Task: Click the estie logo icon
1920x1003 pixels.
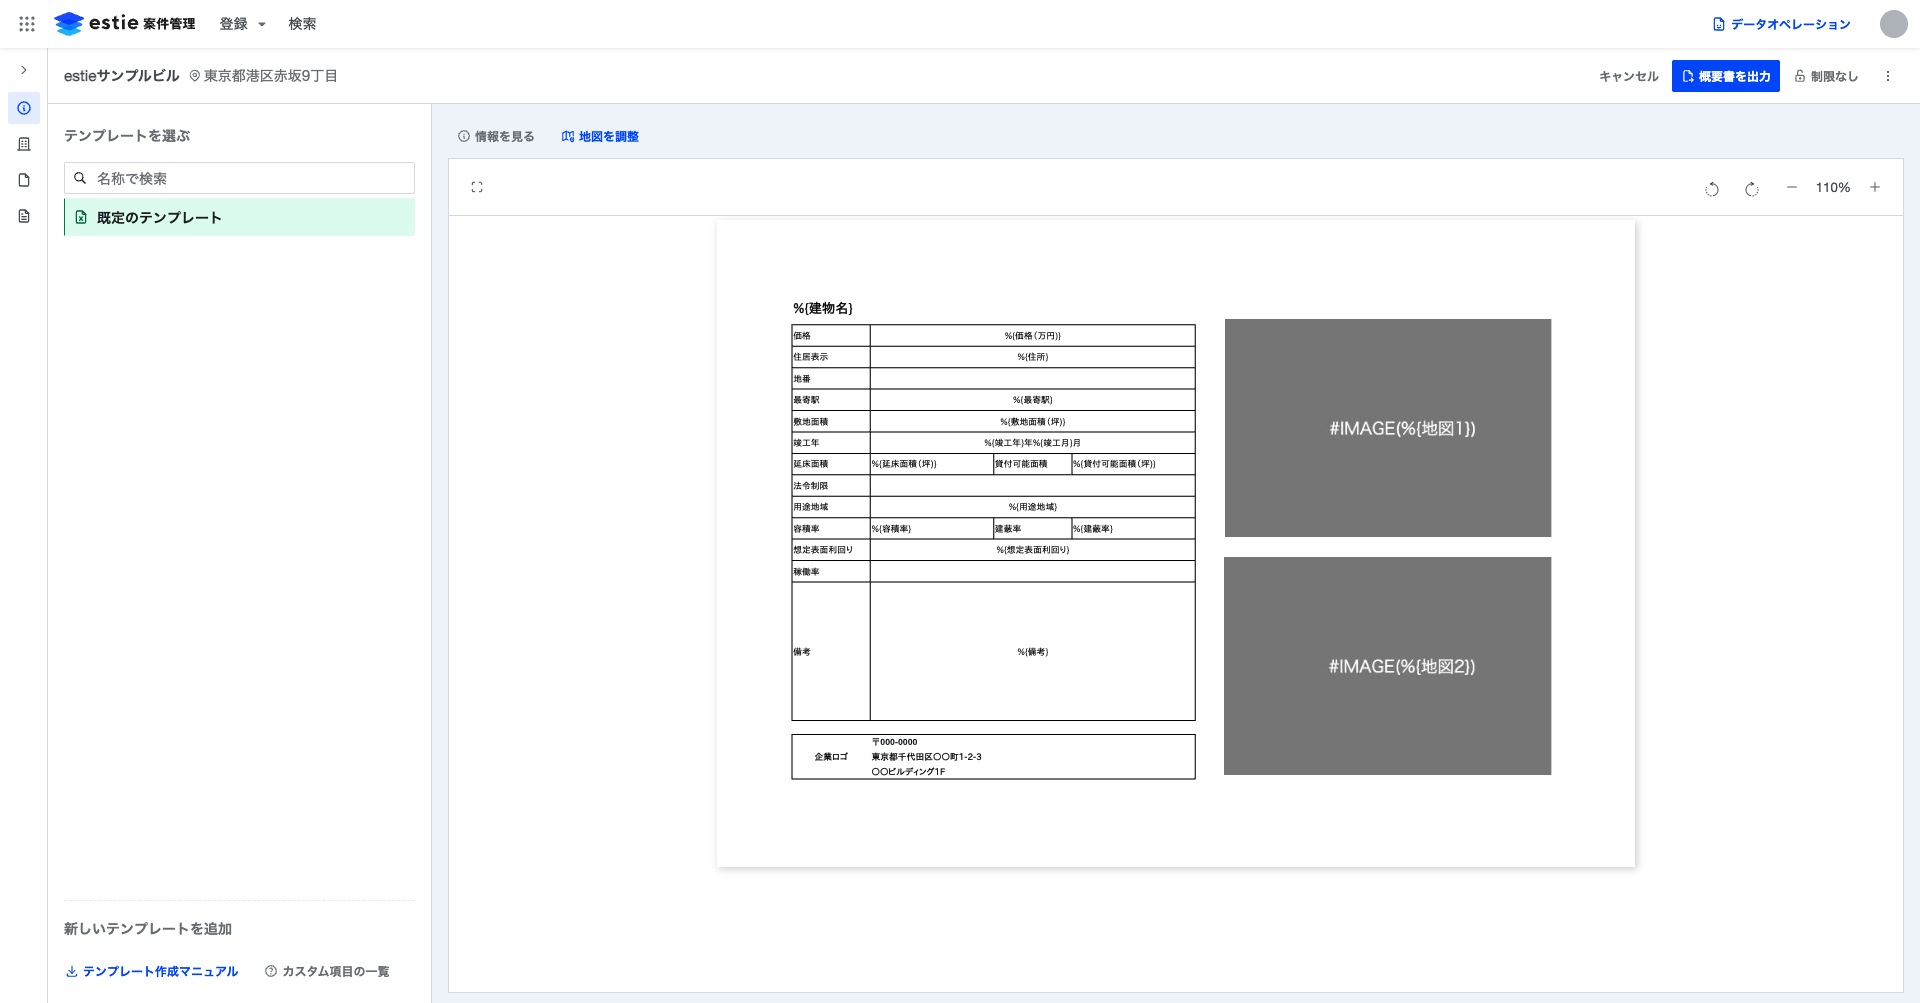Action: (x=68, y=24)
